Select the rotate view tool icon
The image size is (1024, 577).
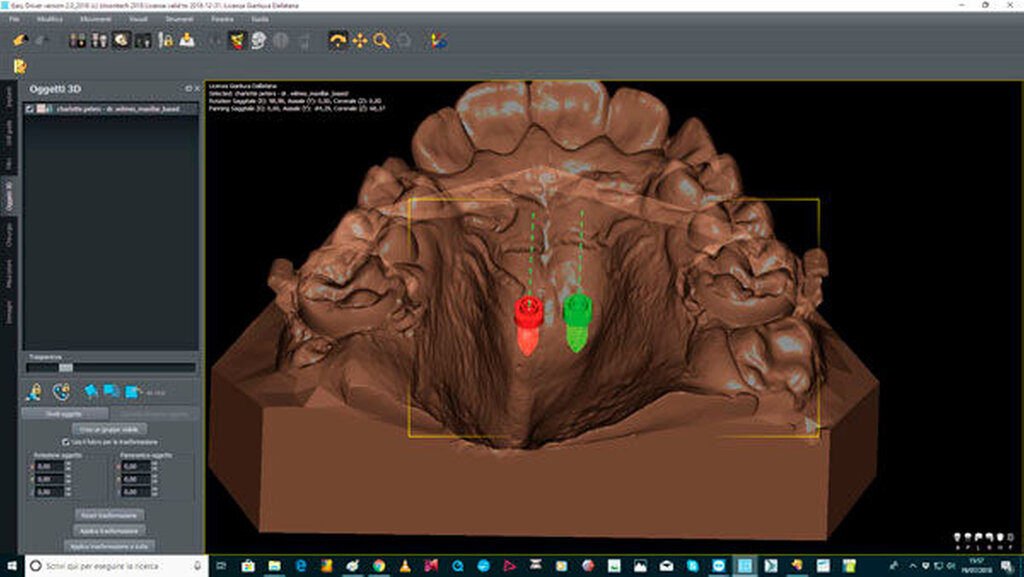338,41
